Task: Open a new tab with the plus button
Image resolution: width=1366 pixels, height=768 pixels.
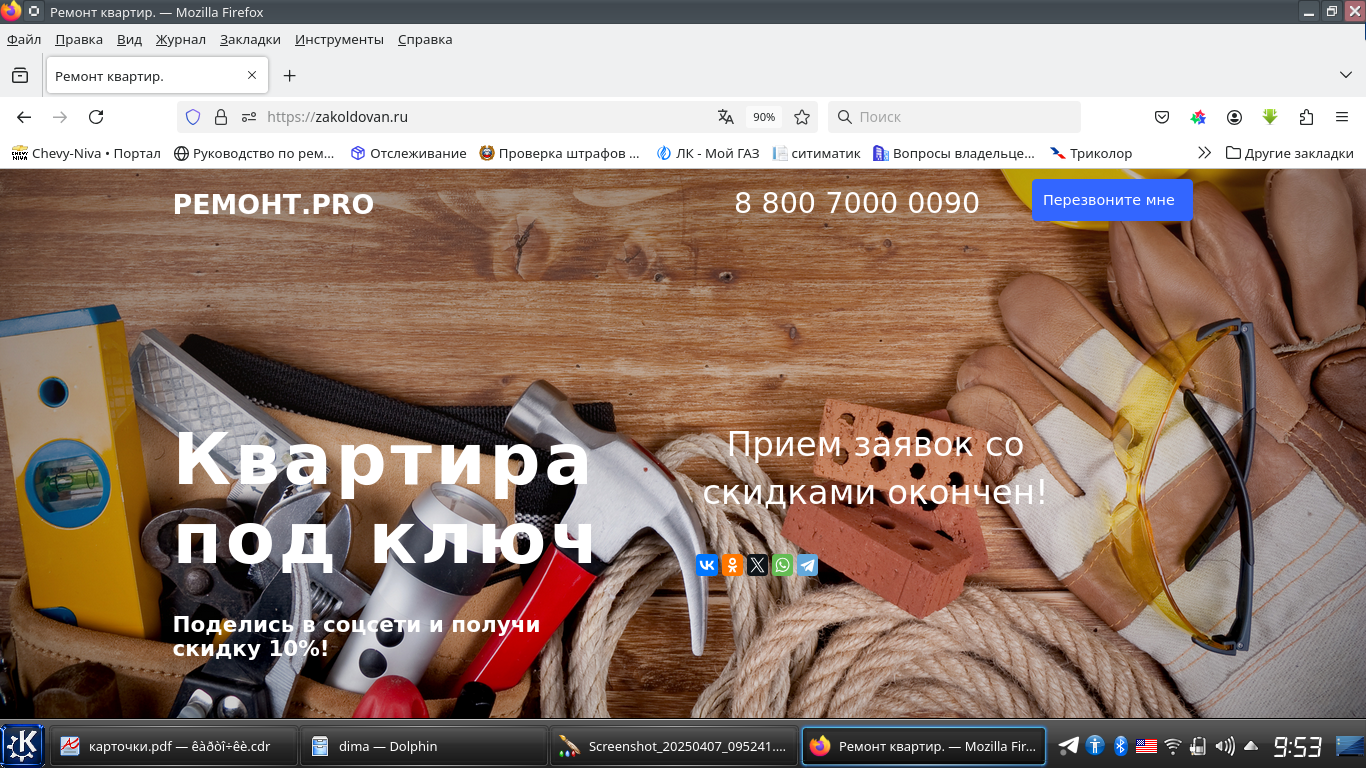Action: click(289, 75)
